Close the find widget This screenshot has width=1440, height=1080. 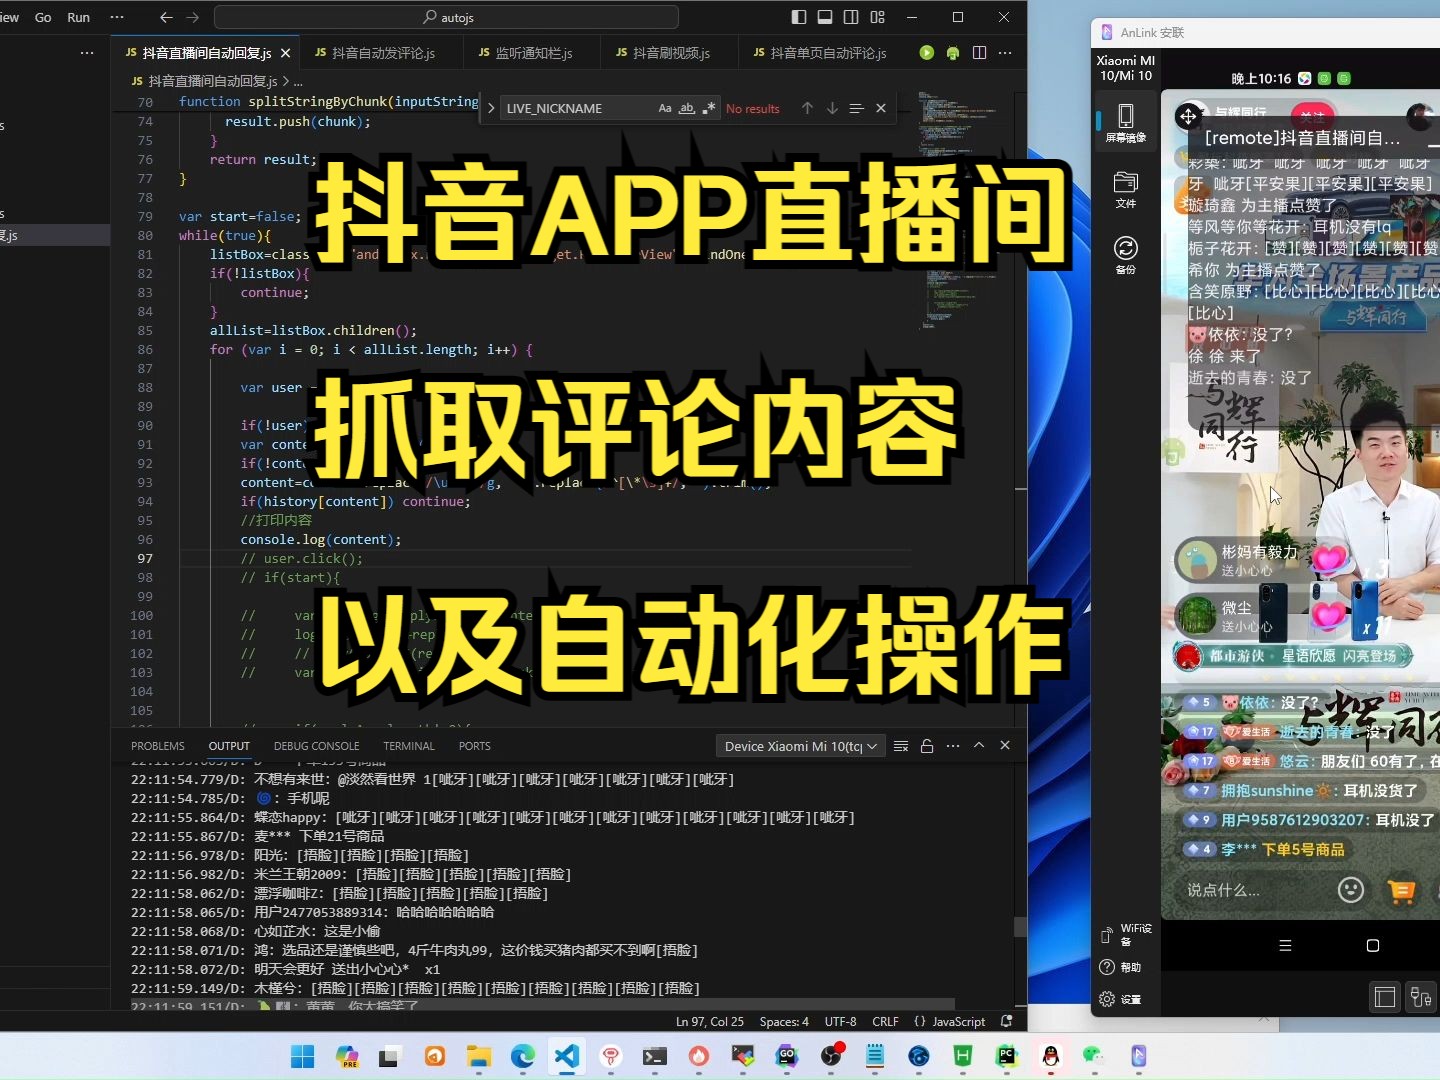(881, 108)
